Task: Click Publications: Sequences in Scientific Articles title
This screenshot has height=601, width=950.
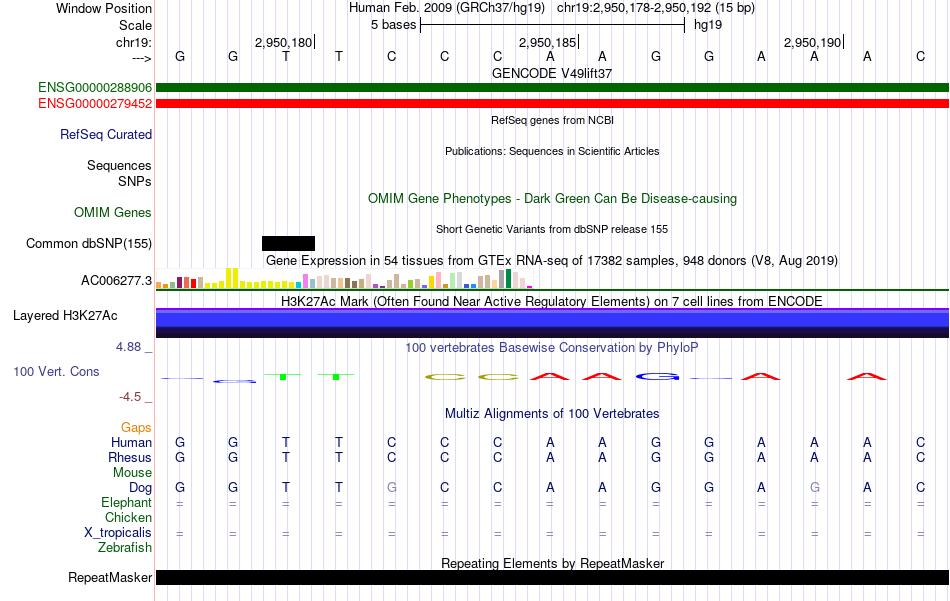Action: (552, 151)
